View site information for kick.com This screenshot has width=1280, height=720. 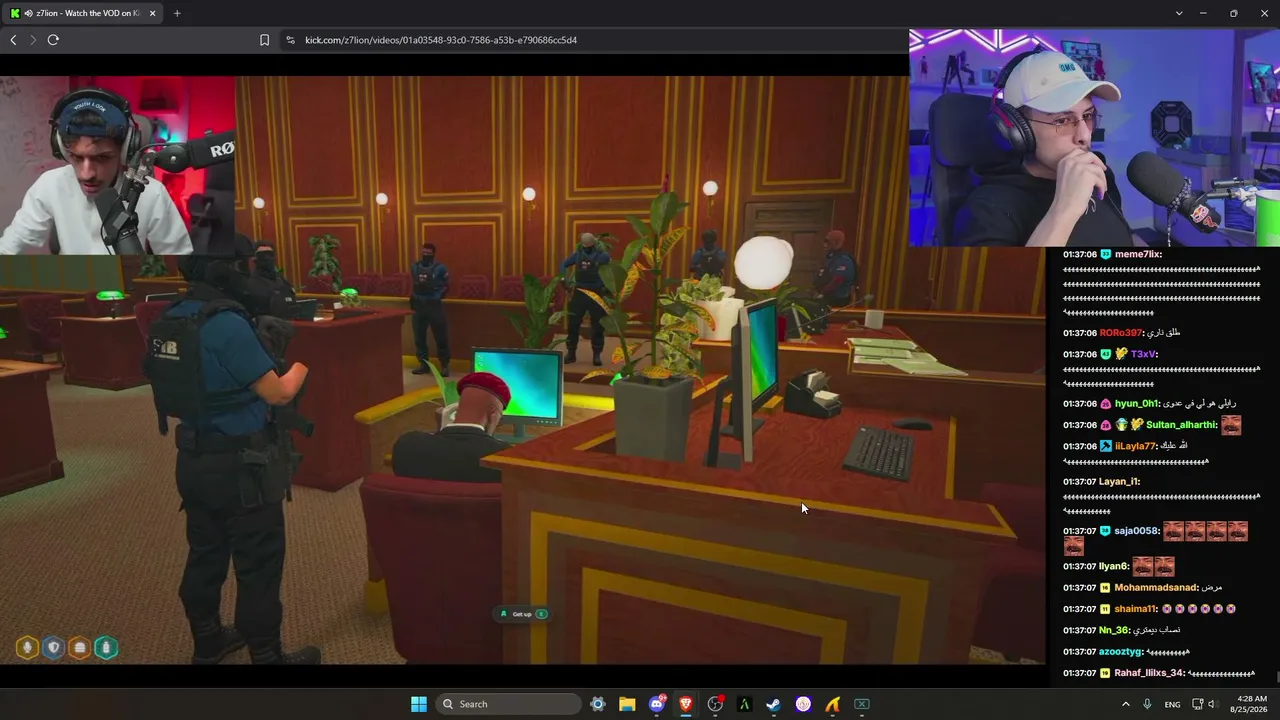(x=290, y=40)
